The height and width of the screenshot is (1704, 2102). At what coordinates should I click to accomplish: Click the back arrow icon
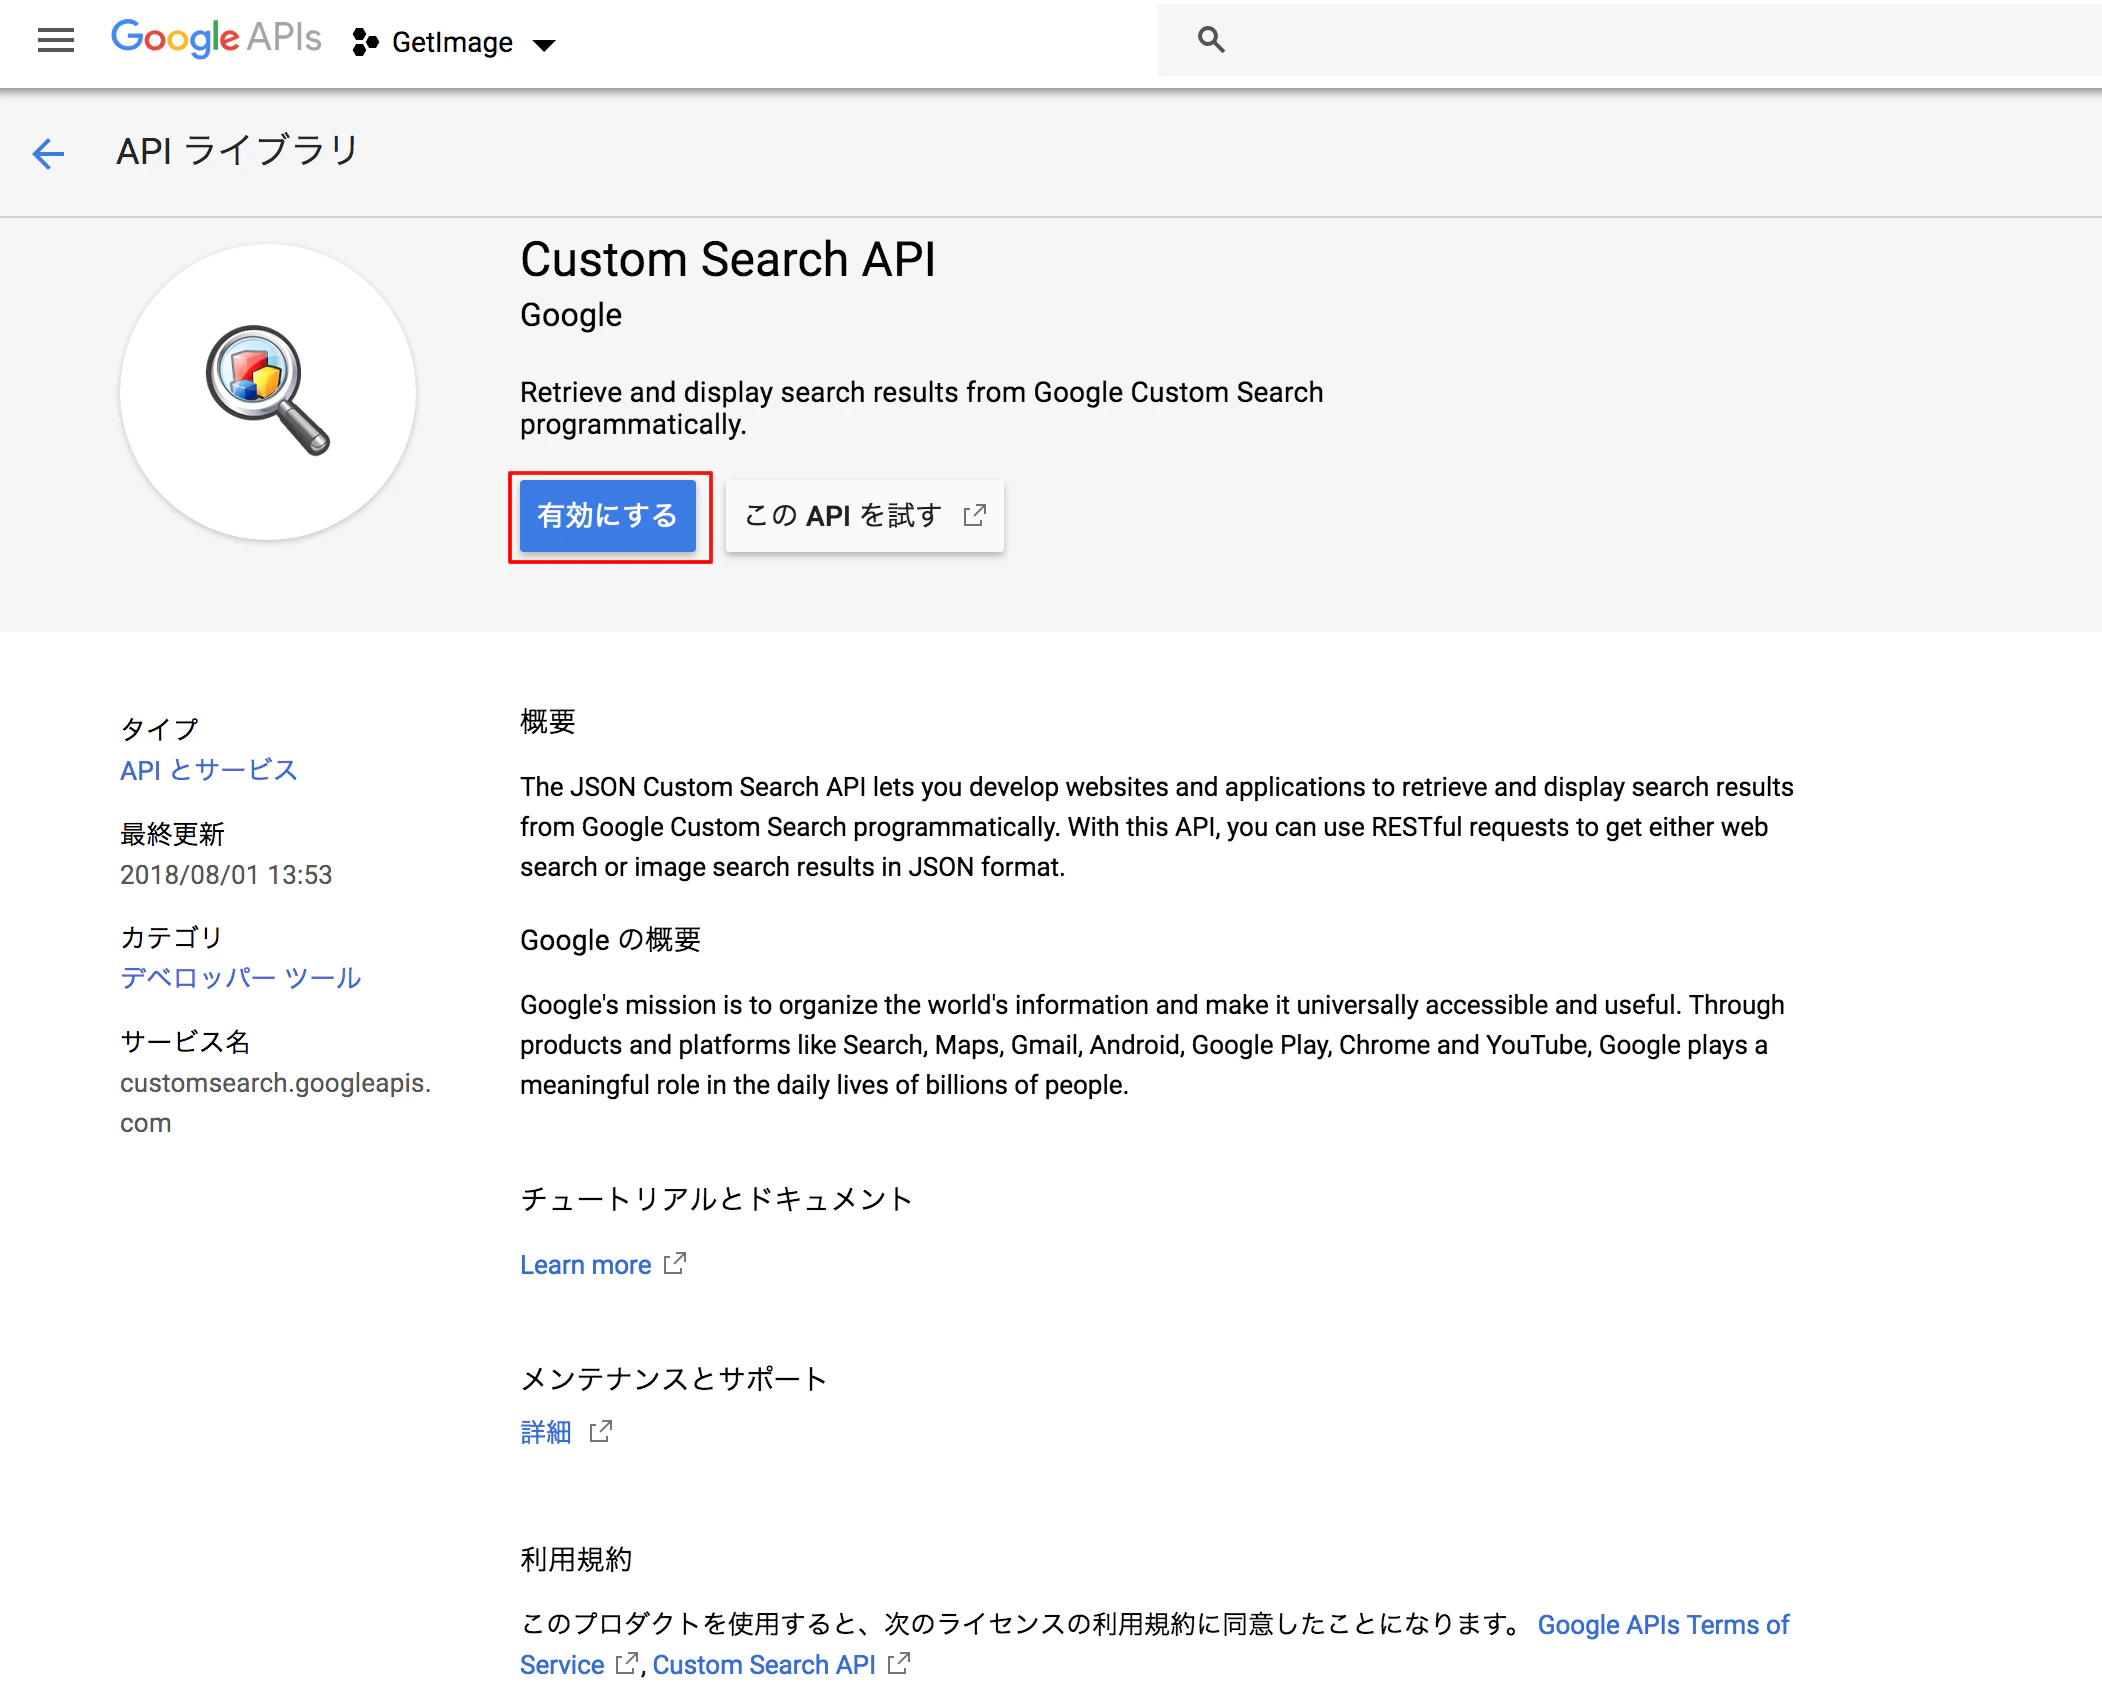pyautogui.click(x=48, y=153)
